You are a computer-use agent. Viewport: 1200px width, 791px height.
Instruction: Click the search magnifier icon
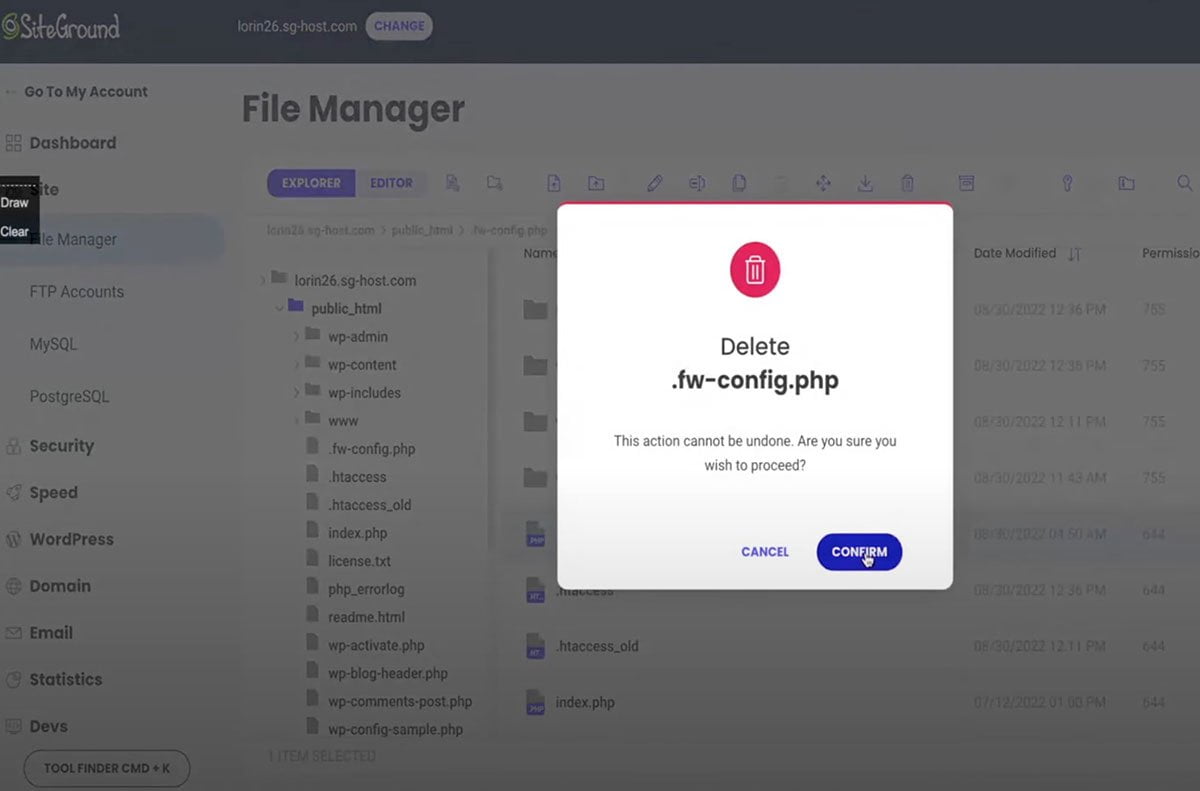pos(1185,183)
